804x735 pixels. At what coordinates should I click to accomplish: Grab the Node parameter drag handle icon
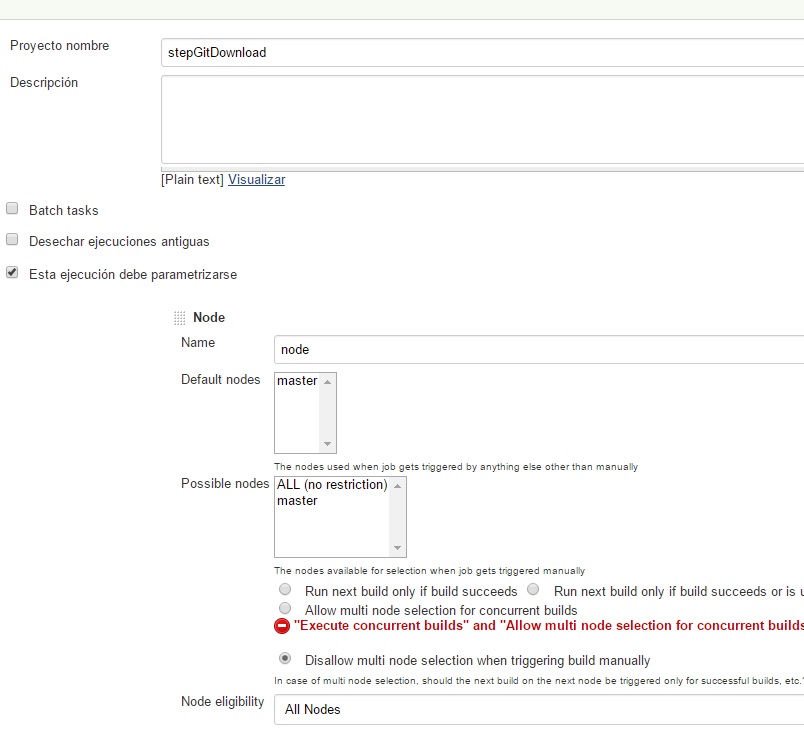click(179, 318)
